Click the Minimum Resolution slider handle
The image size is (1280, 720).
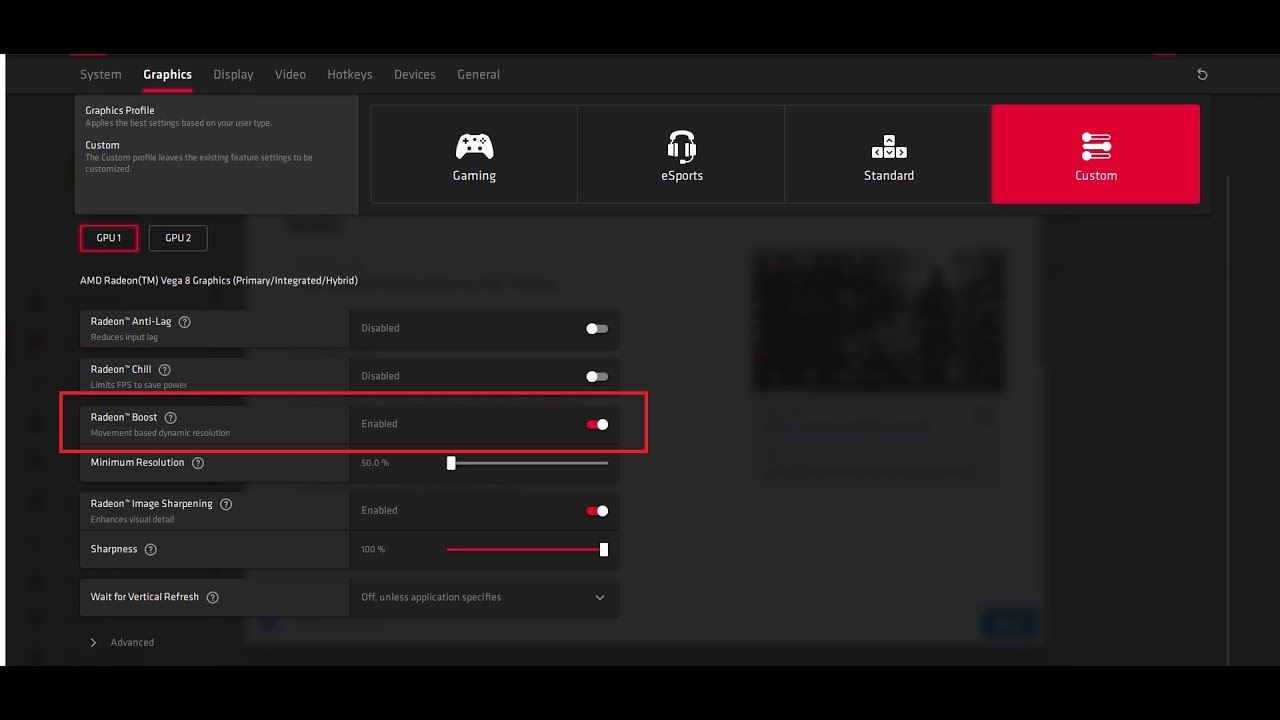[x=451, y=463]
